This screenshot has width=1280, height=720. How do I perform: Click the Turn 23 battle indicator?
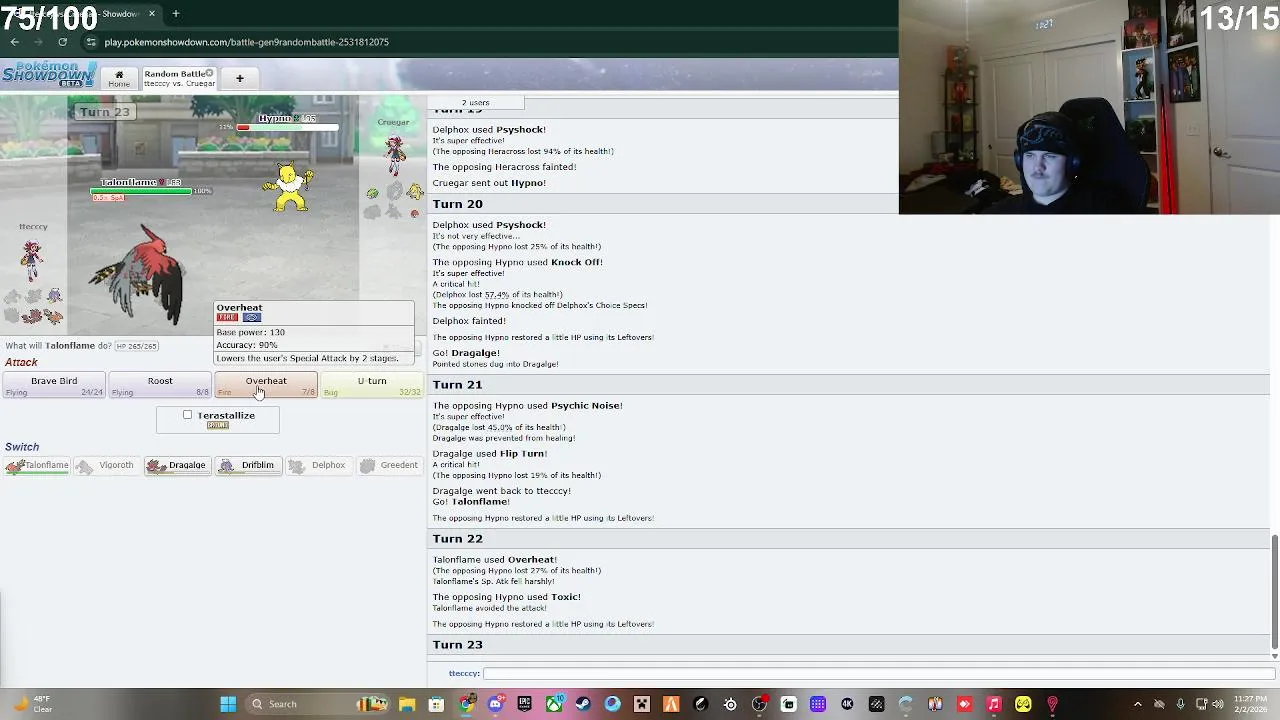(104, 112)
